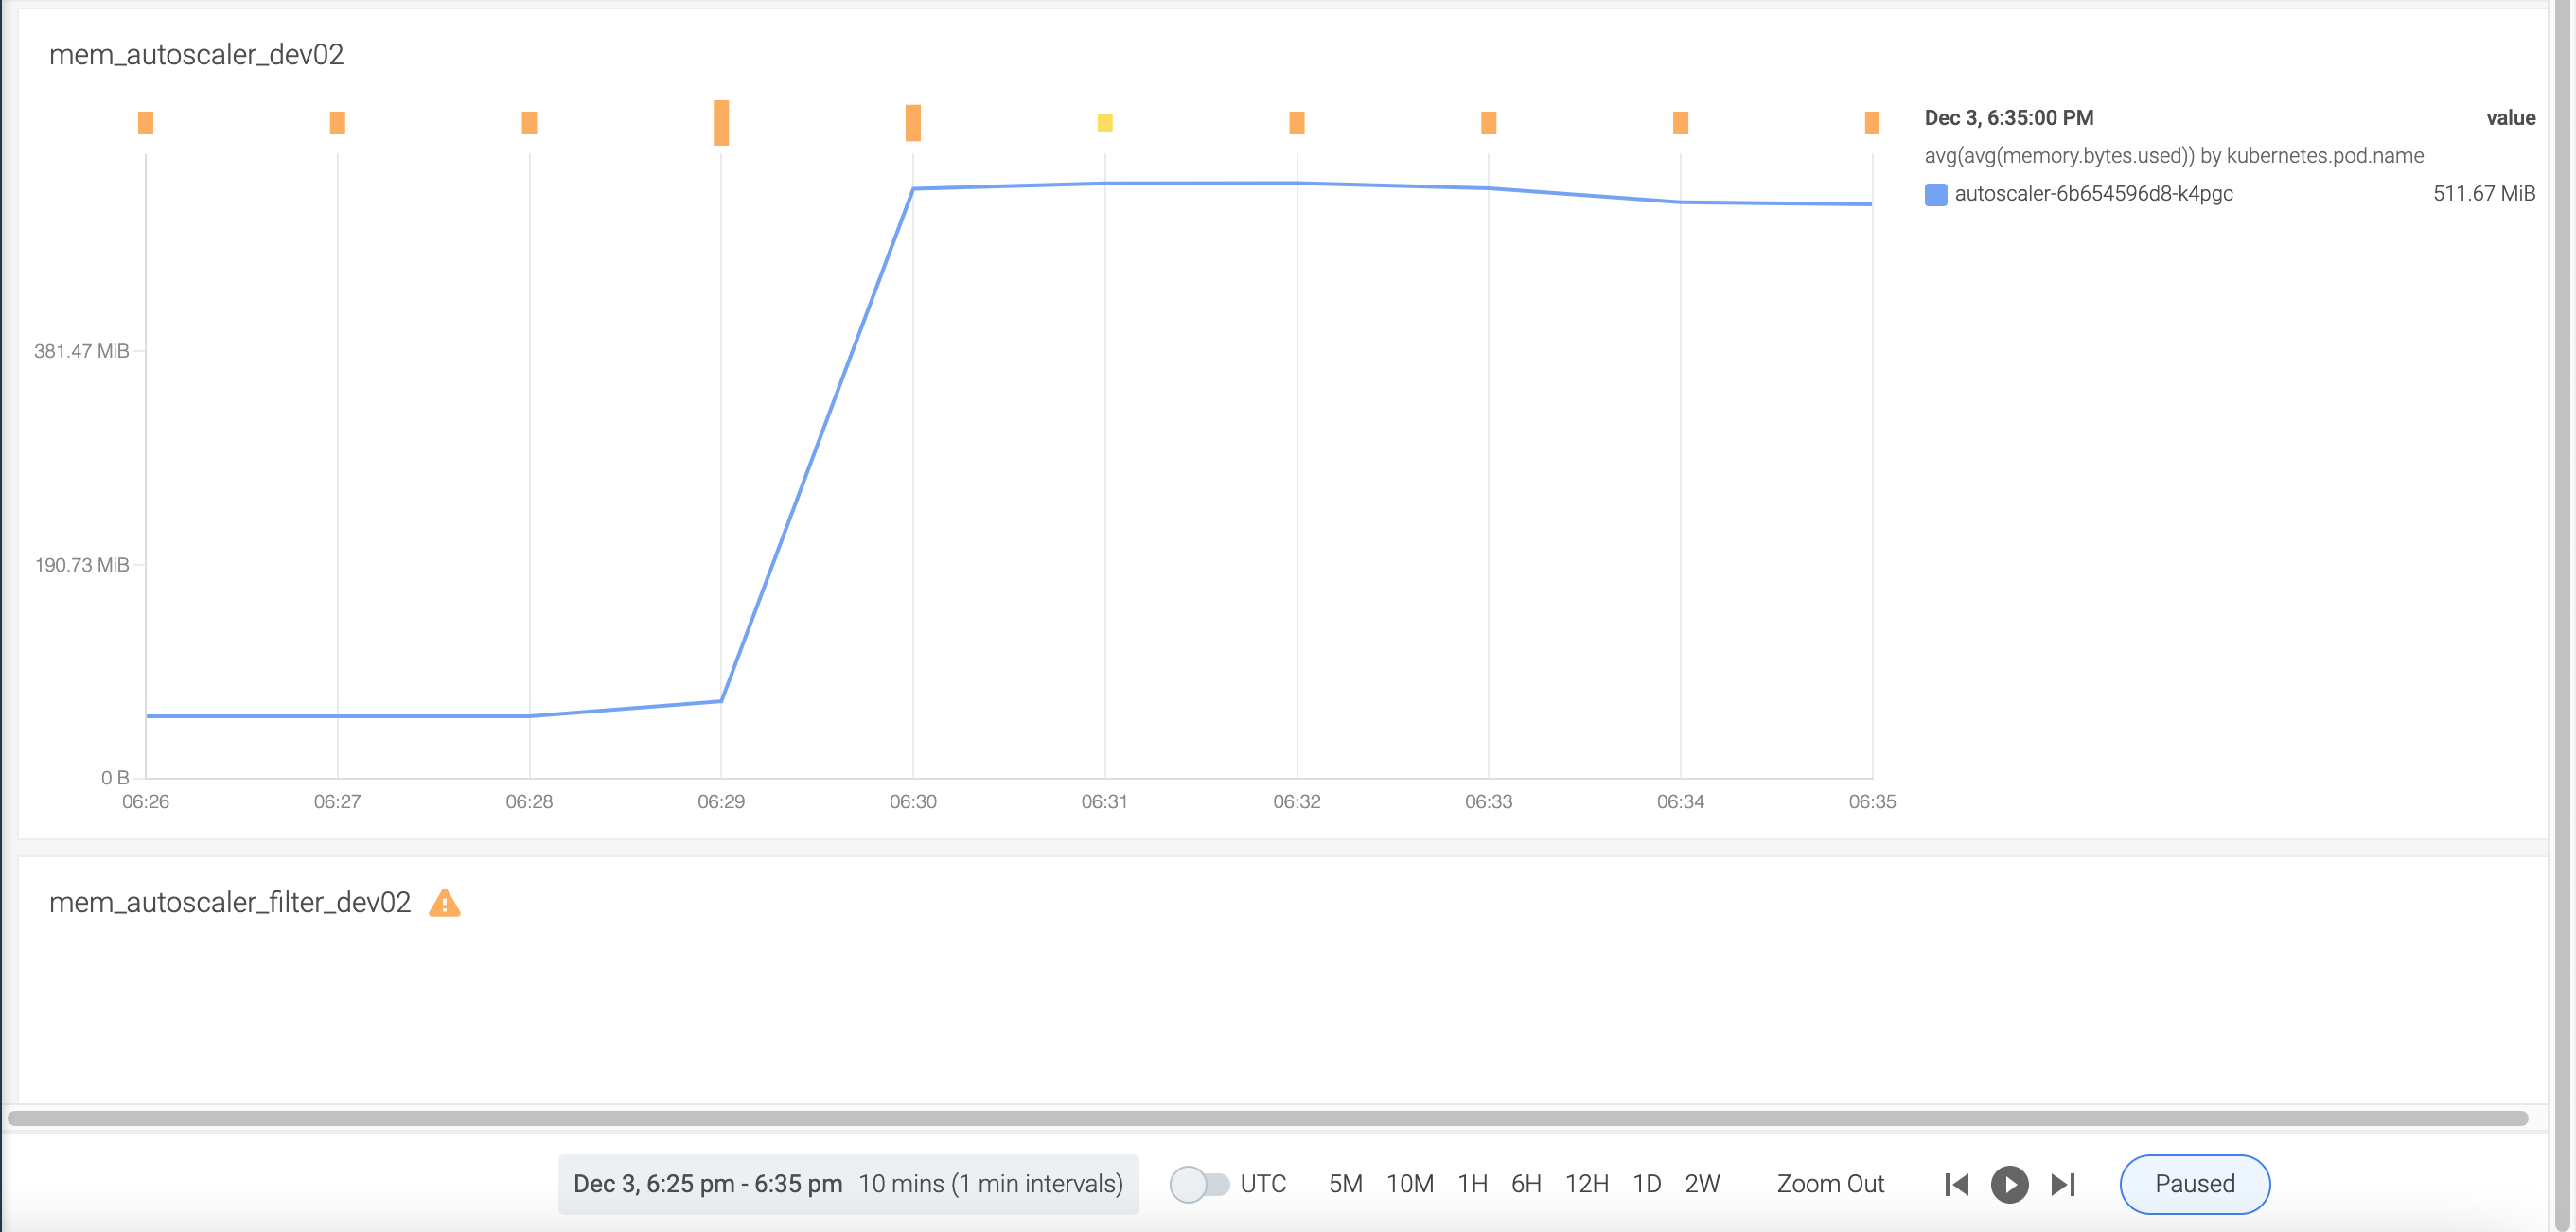The image size is (2576, 1232).
Task: Skip to next time window
Action: pos(2062,1184)
